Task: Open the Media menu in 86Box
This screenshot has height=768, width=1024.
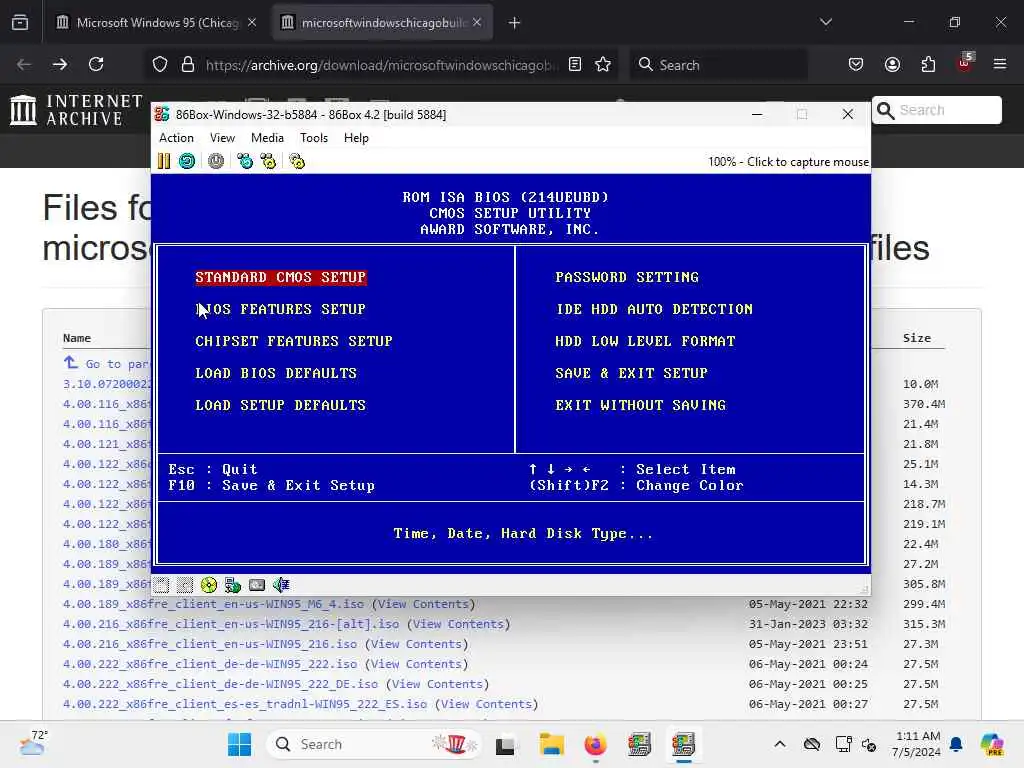Action: pyautogui.click(x=267, y=138)
